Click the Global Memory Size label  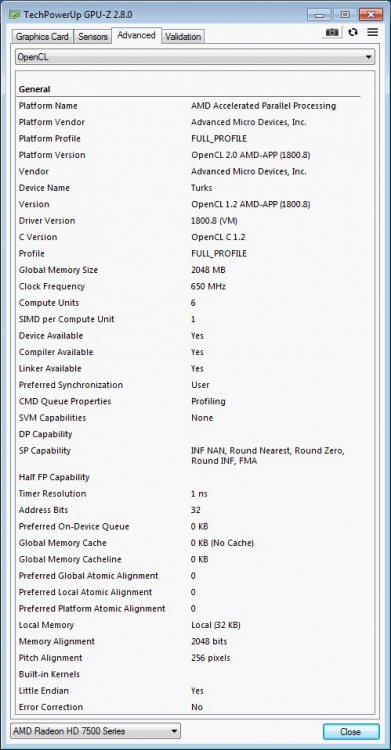coord(58,270)
